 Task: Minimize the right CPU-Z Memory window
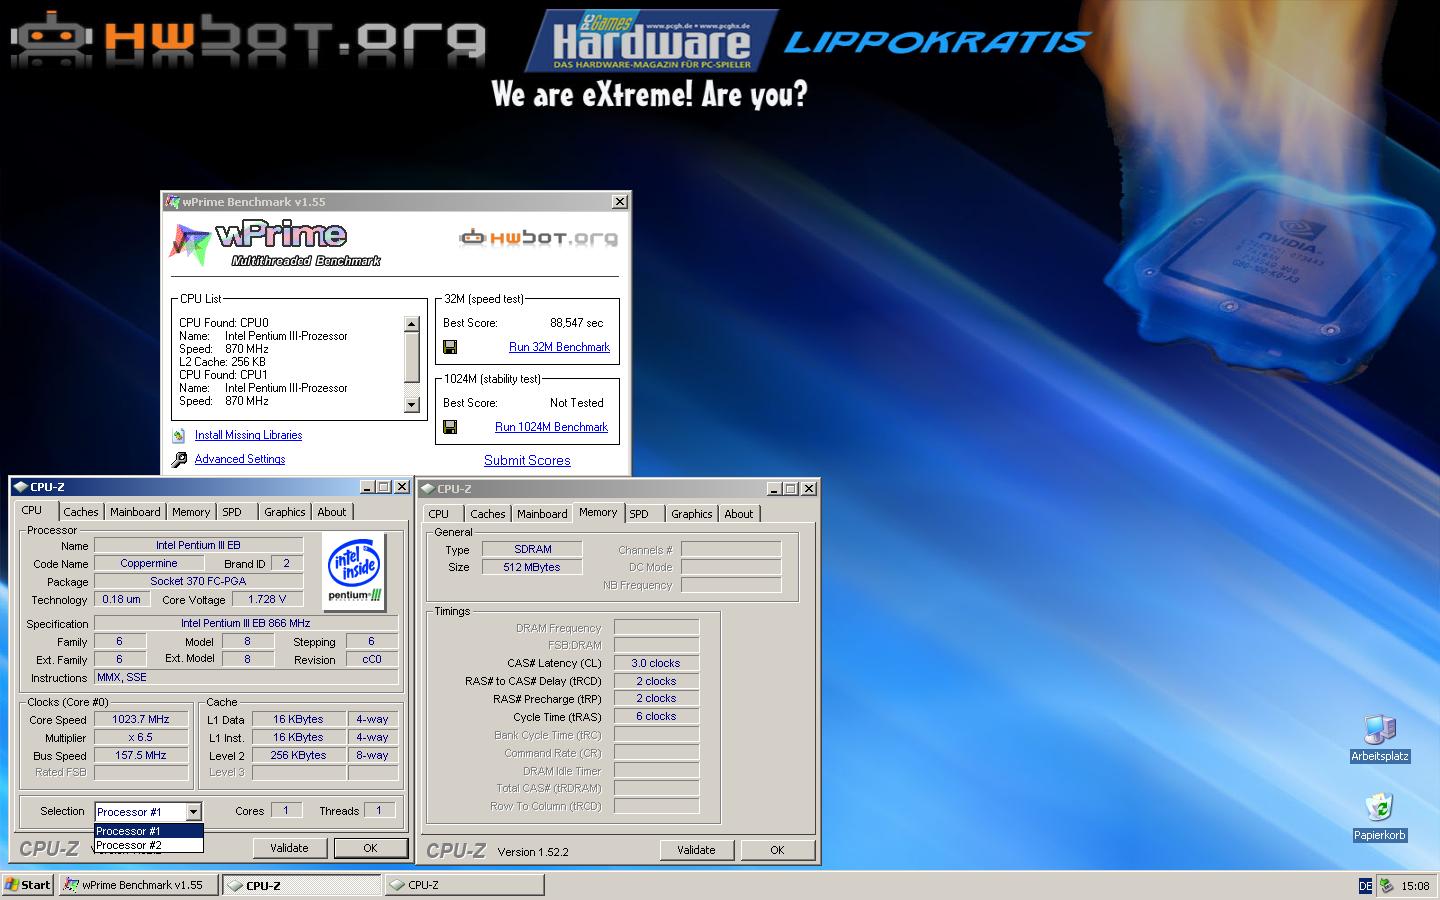(x=774, y=489)
